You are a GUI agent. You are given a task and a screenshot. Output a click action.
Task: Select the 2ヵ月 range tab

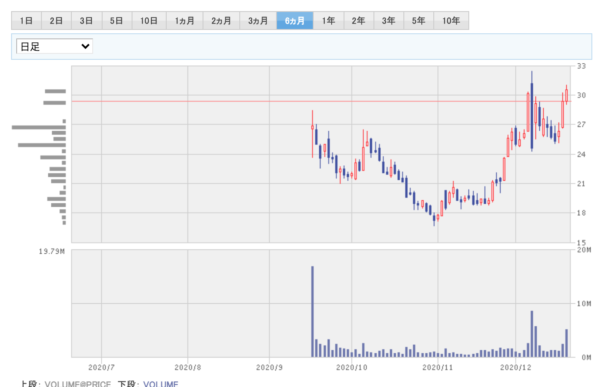click(x=221, y=21)
